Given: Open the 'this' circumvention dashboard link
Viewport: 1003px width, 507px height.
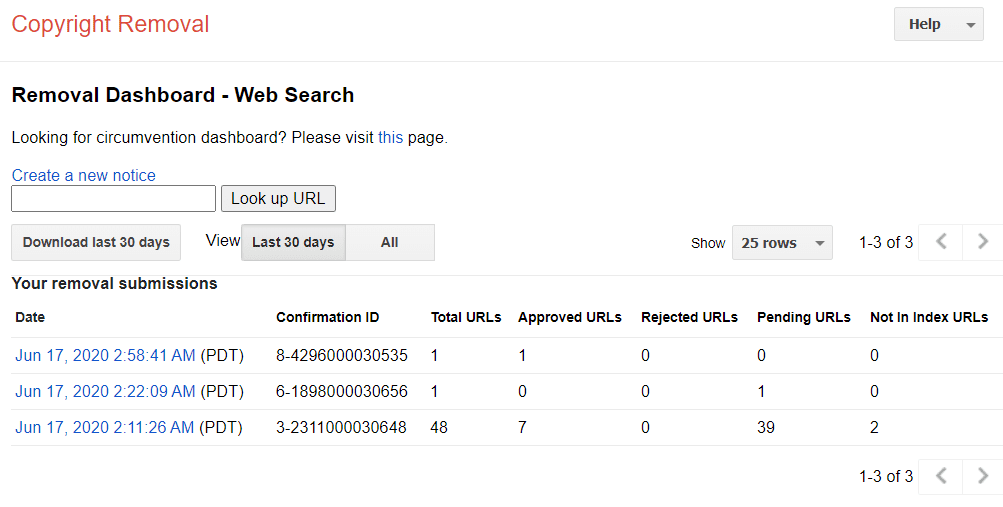Looking at the screenshot, I should click(390, 138).
